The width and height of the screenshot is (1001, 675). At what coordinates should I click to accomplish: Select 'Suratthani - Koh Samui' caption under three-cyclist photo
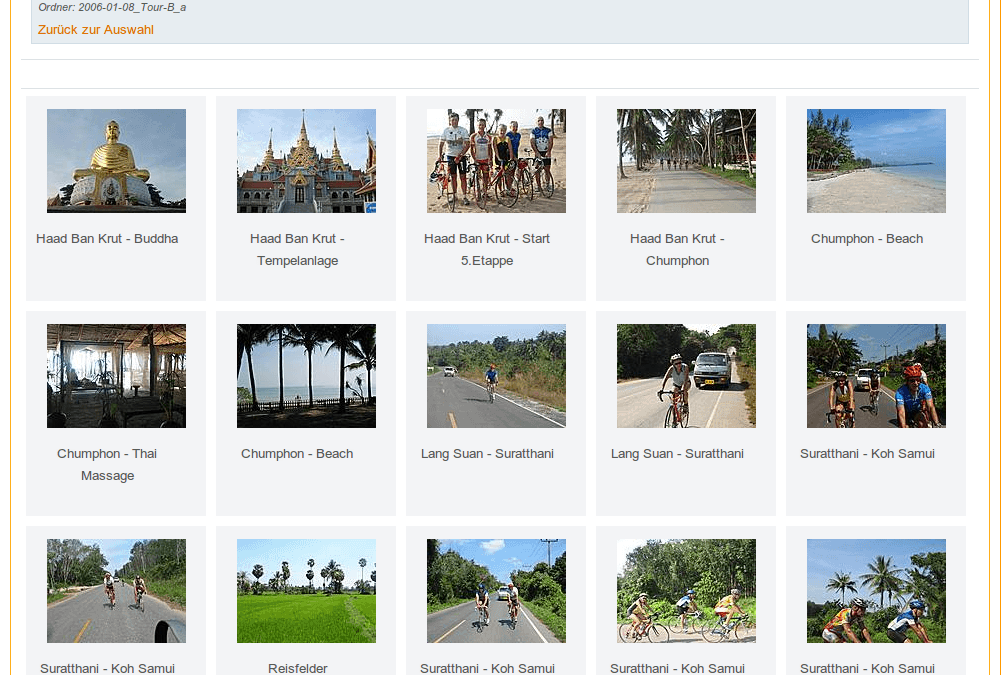tap(677, 669)
